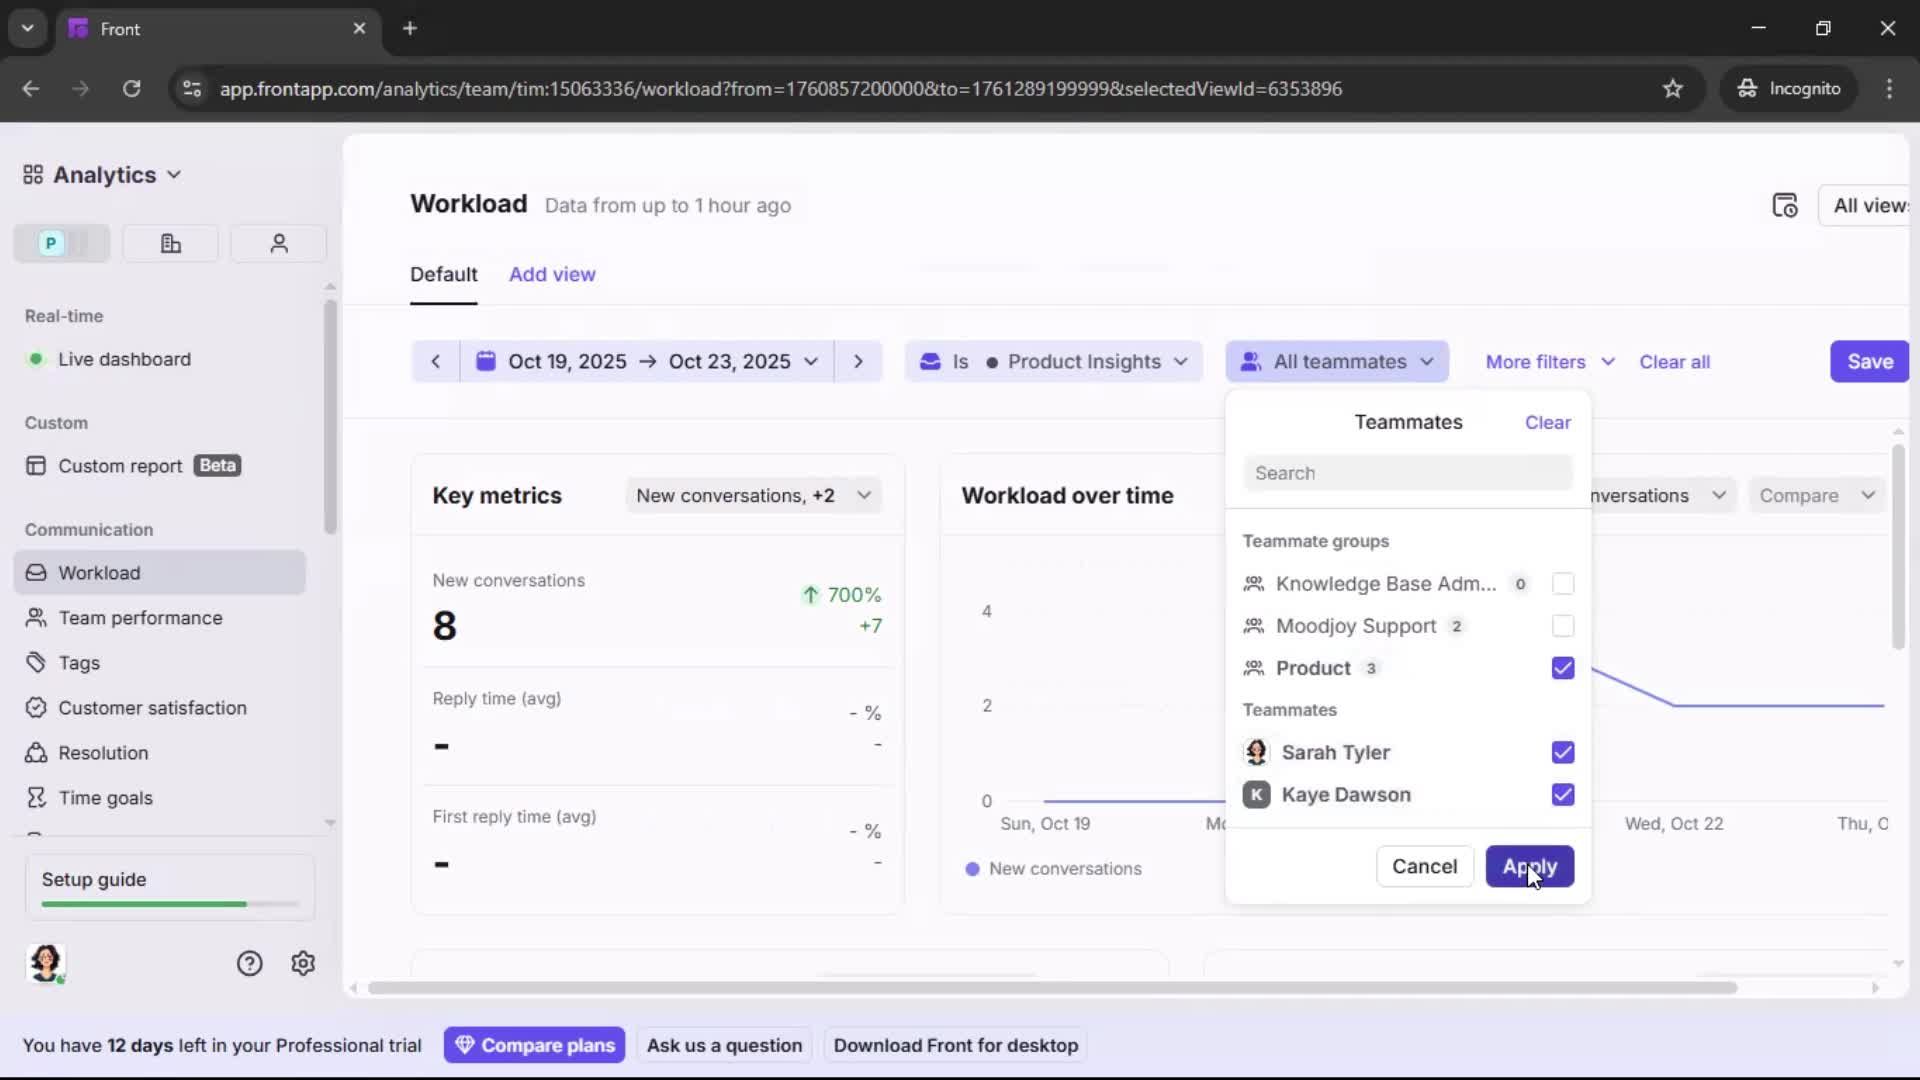1920x1080 pixels.
Task: Select the teammate person icon in Analytics
Action: (278, 243)
